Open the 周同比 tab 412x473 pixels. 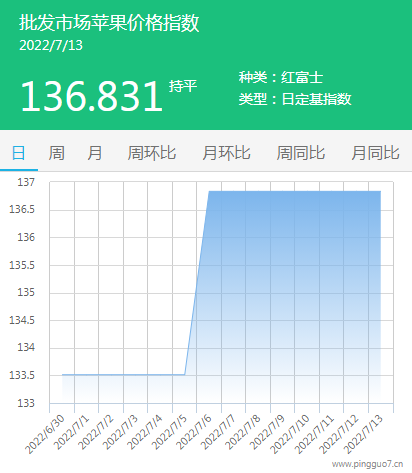301,153
